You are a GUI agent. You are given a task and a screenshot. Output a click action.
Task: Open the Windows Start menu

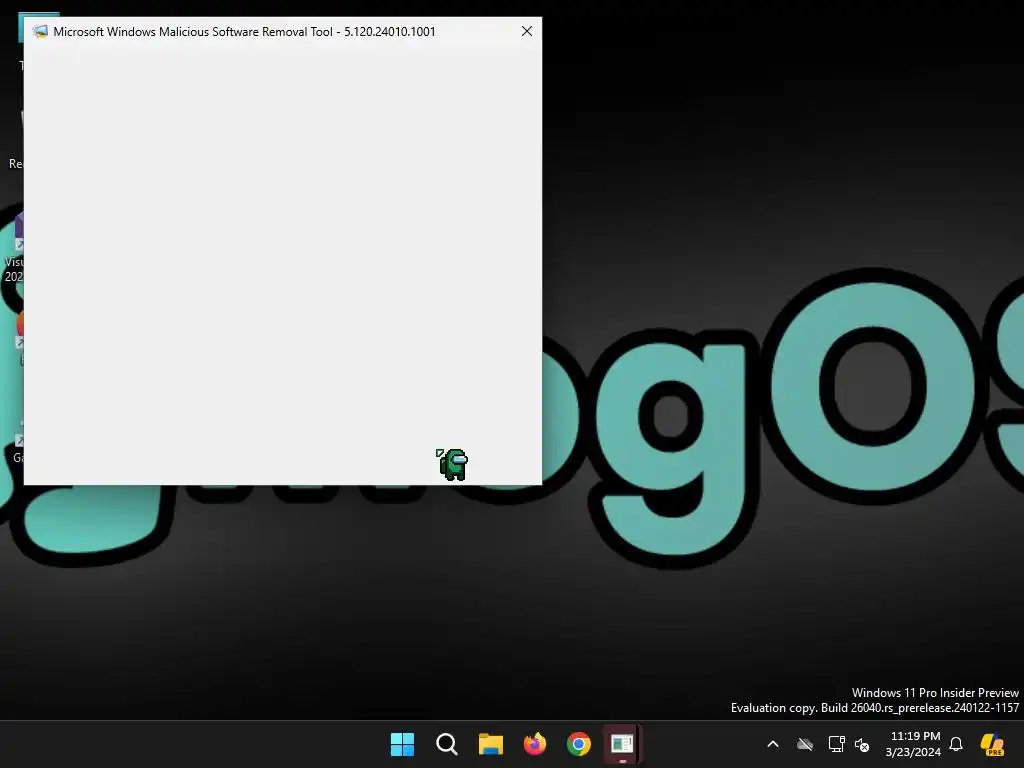pyautogui.click(x=402, y=744)
